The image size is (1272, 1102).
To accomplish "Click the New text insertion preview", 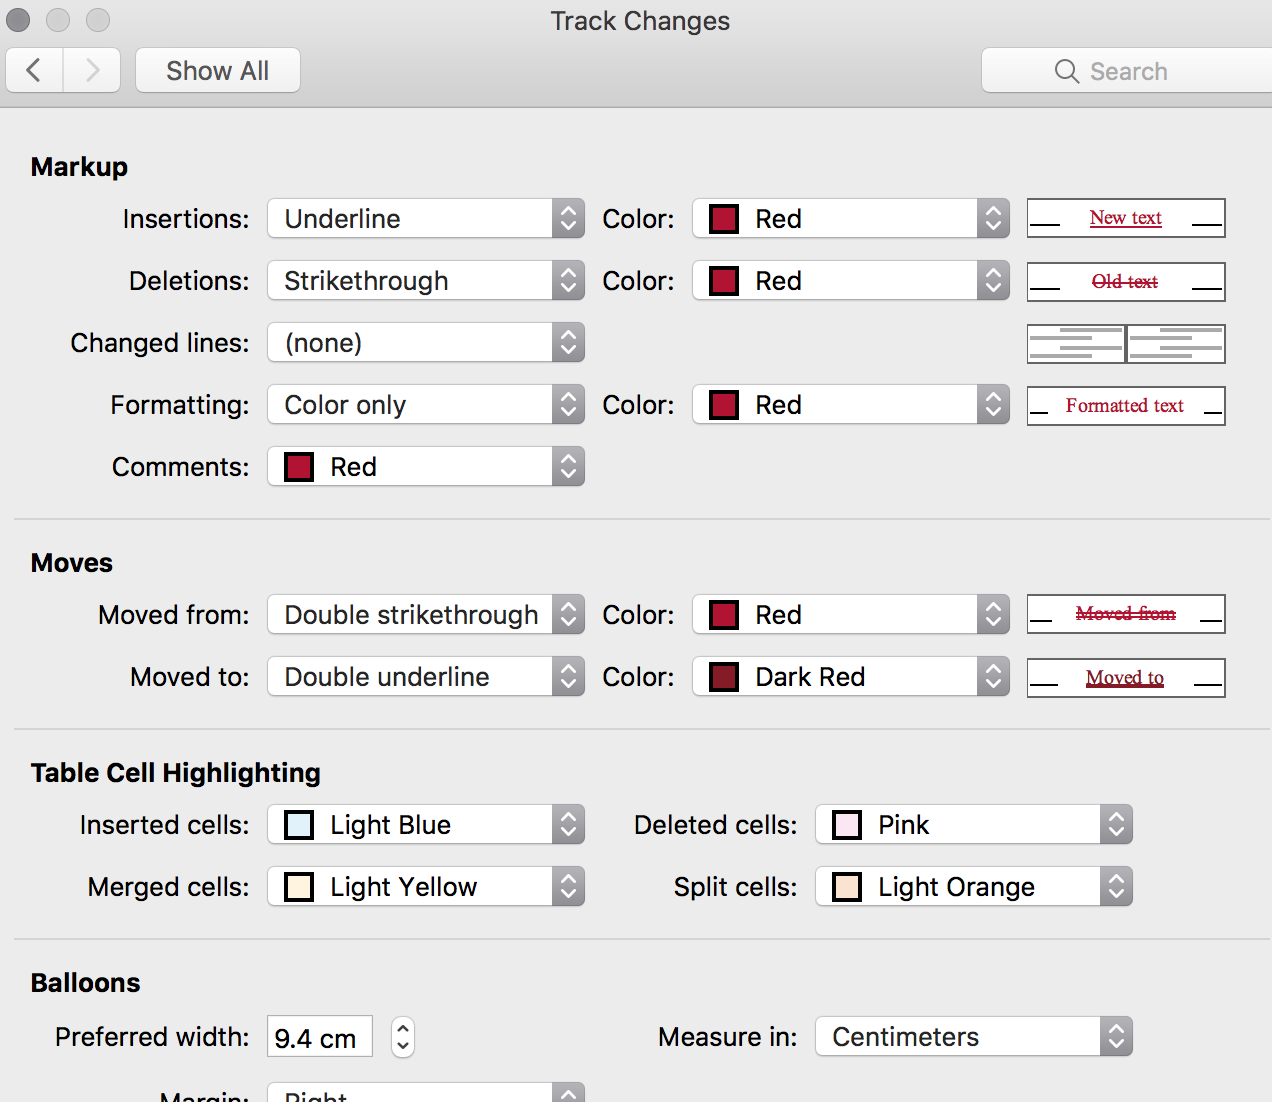I will 1125,218.
